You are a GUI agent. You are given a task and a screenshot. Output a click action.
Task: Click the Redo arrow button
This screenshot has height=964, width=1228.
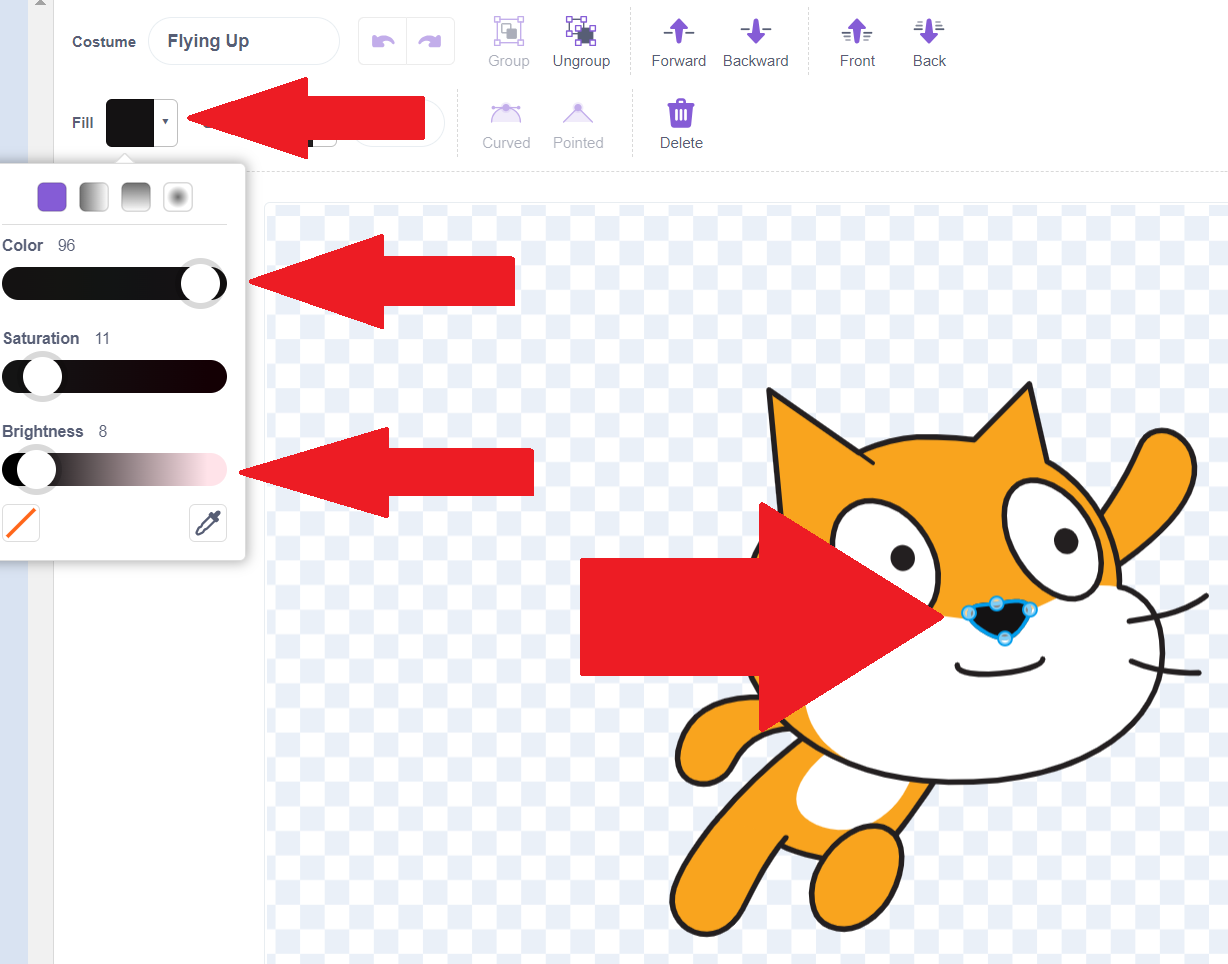430,41
